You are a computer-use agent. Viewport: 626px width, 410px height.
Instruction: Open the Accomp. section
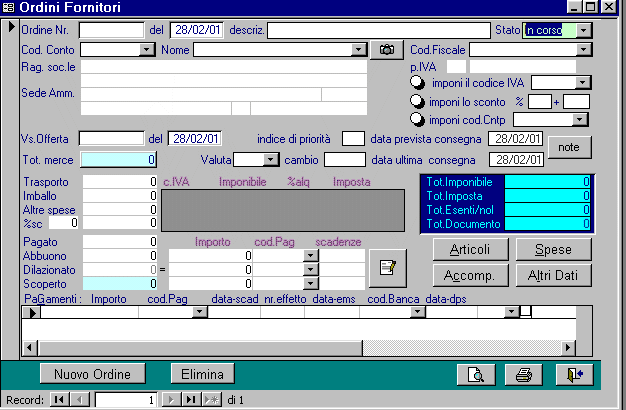point(470,275)
